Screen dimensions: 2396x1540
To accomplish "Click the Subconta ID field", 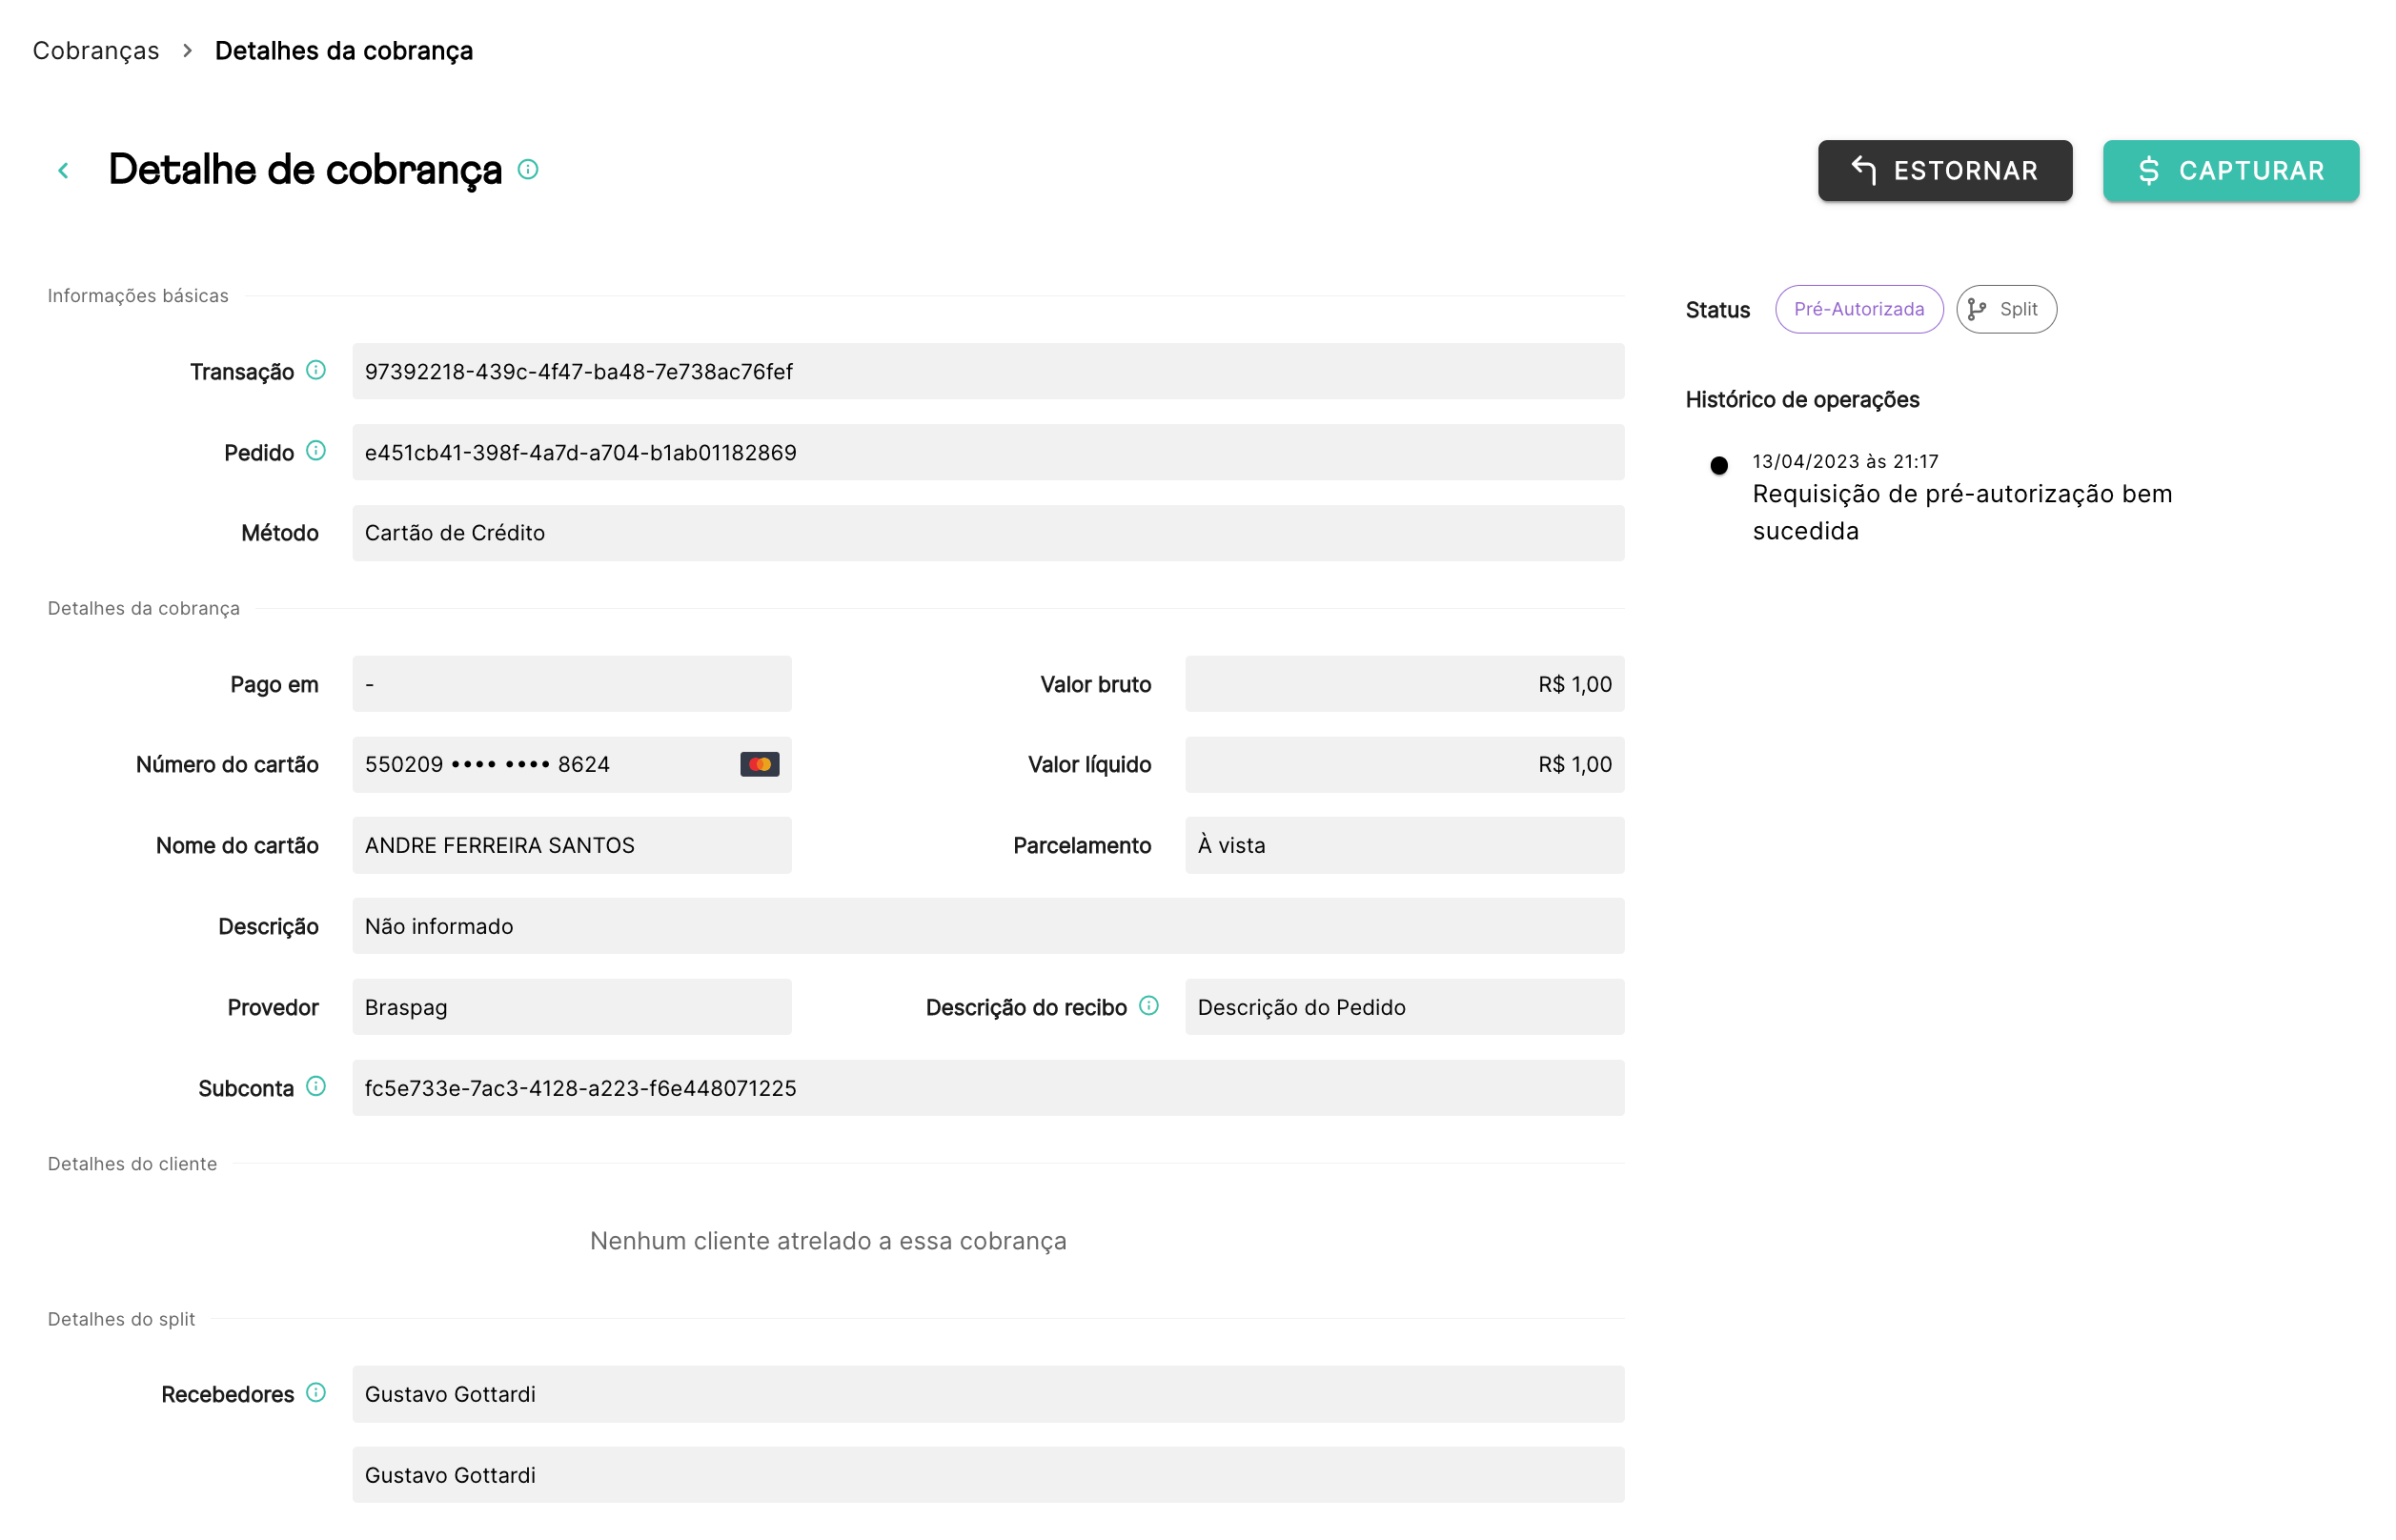I will pyautogui.click(x=988, y=1088).
